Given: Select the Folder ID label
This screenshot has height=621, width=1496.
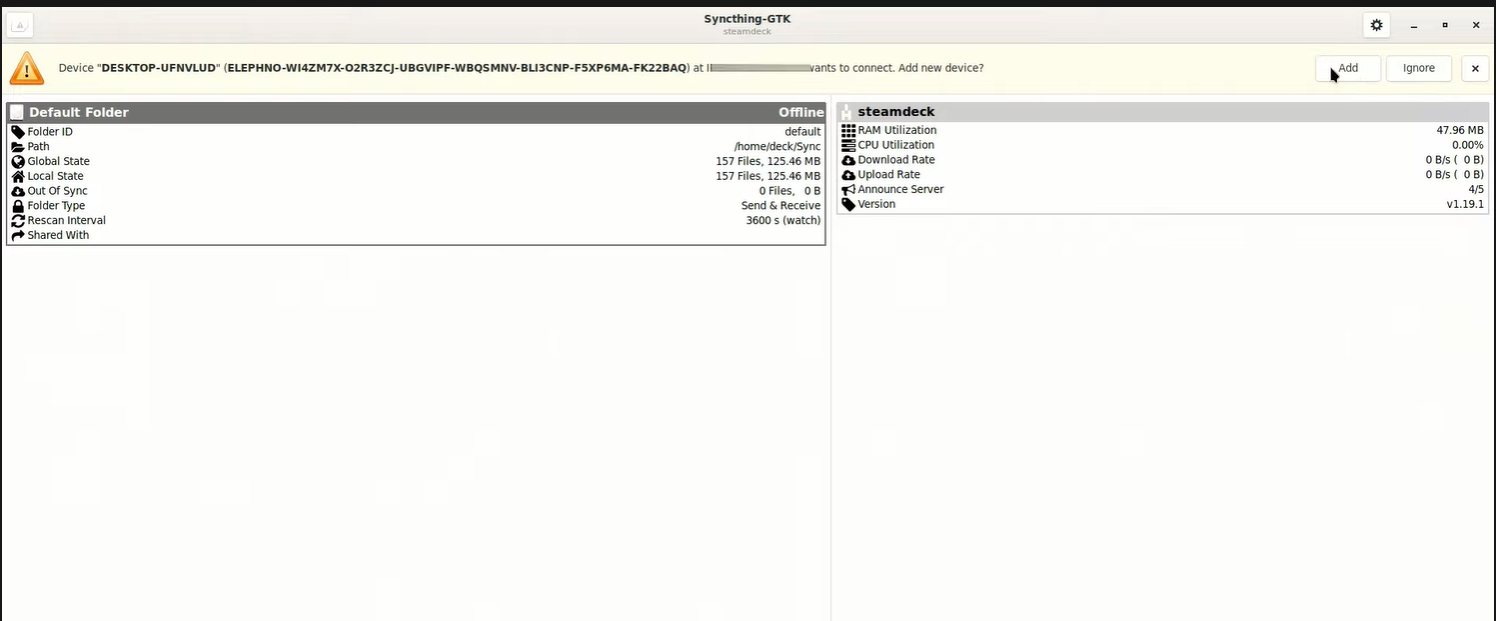Looking at the screenshot, I should 50,132.
